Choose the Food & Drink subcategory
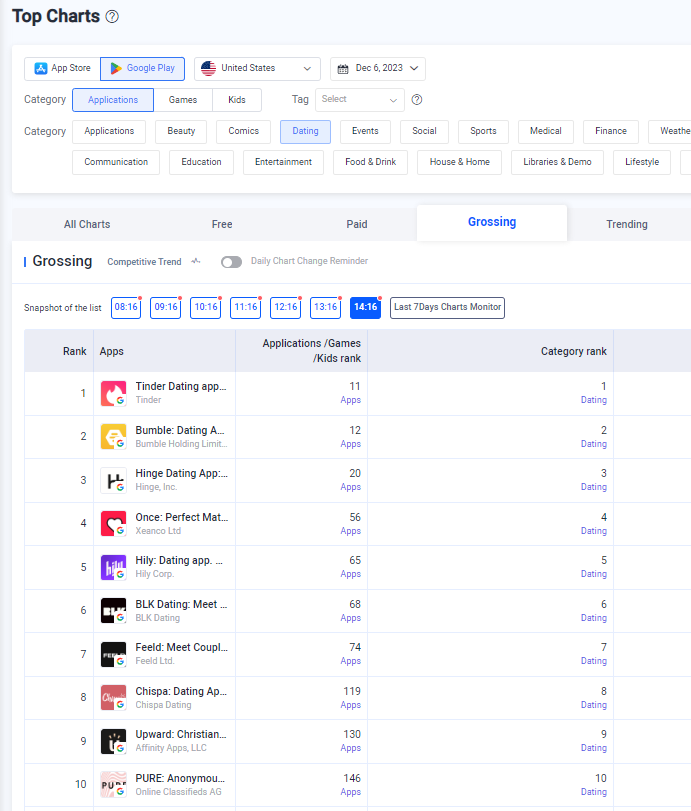Viewport: 691px width, 811px height. point(370,162)
